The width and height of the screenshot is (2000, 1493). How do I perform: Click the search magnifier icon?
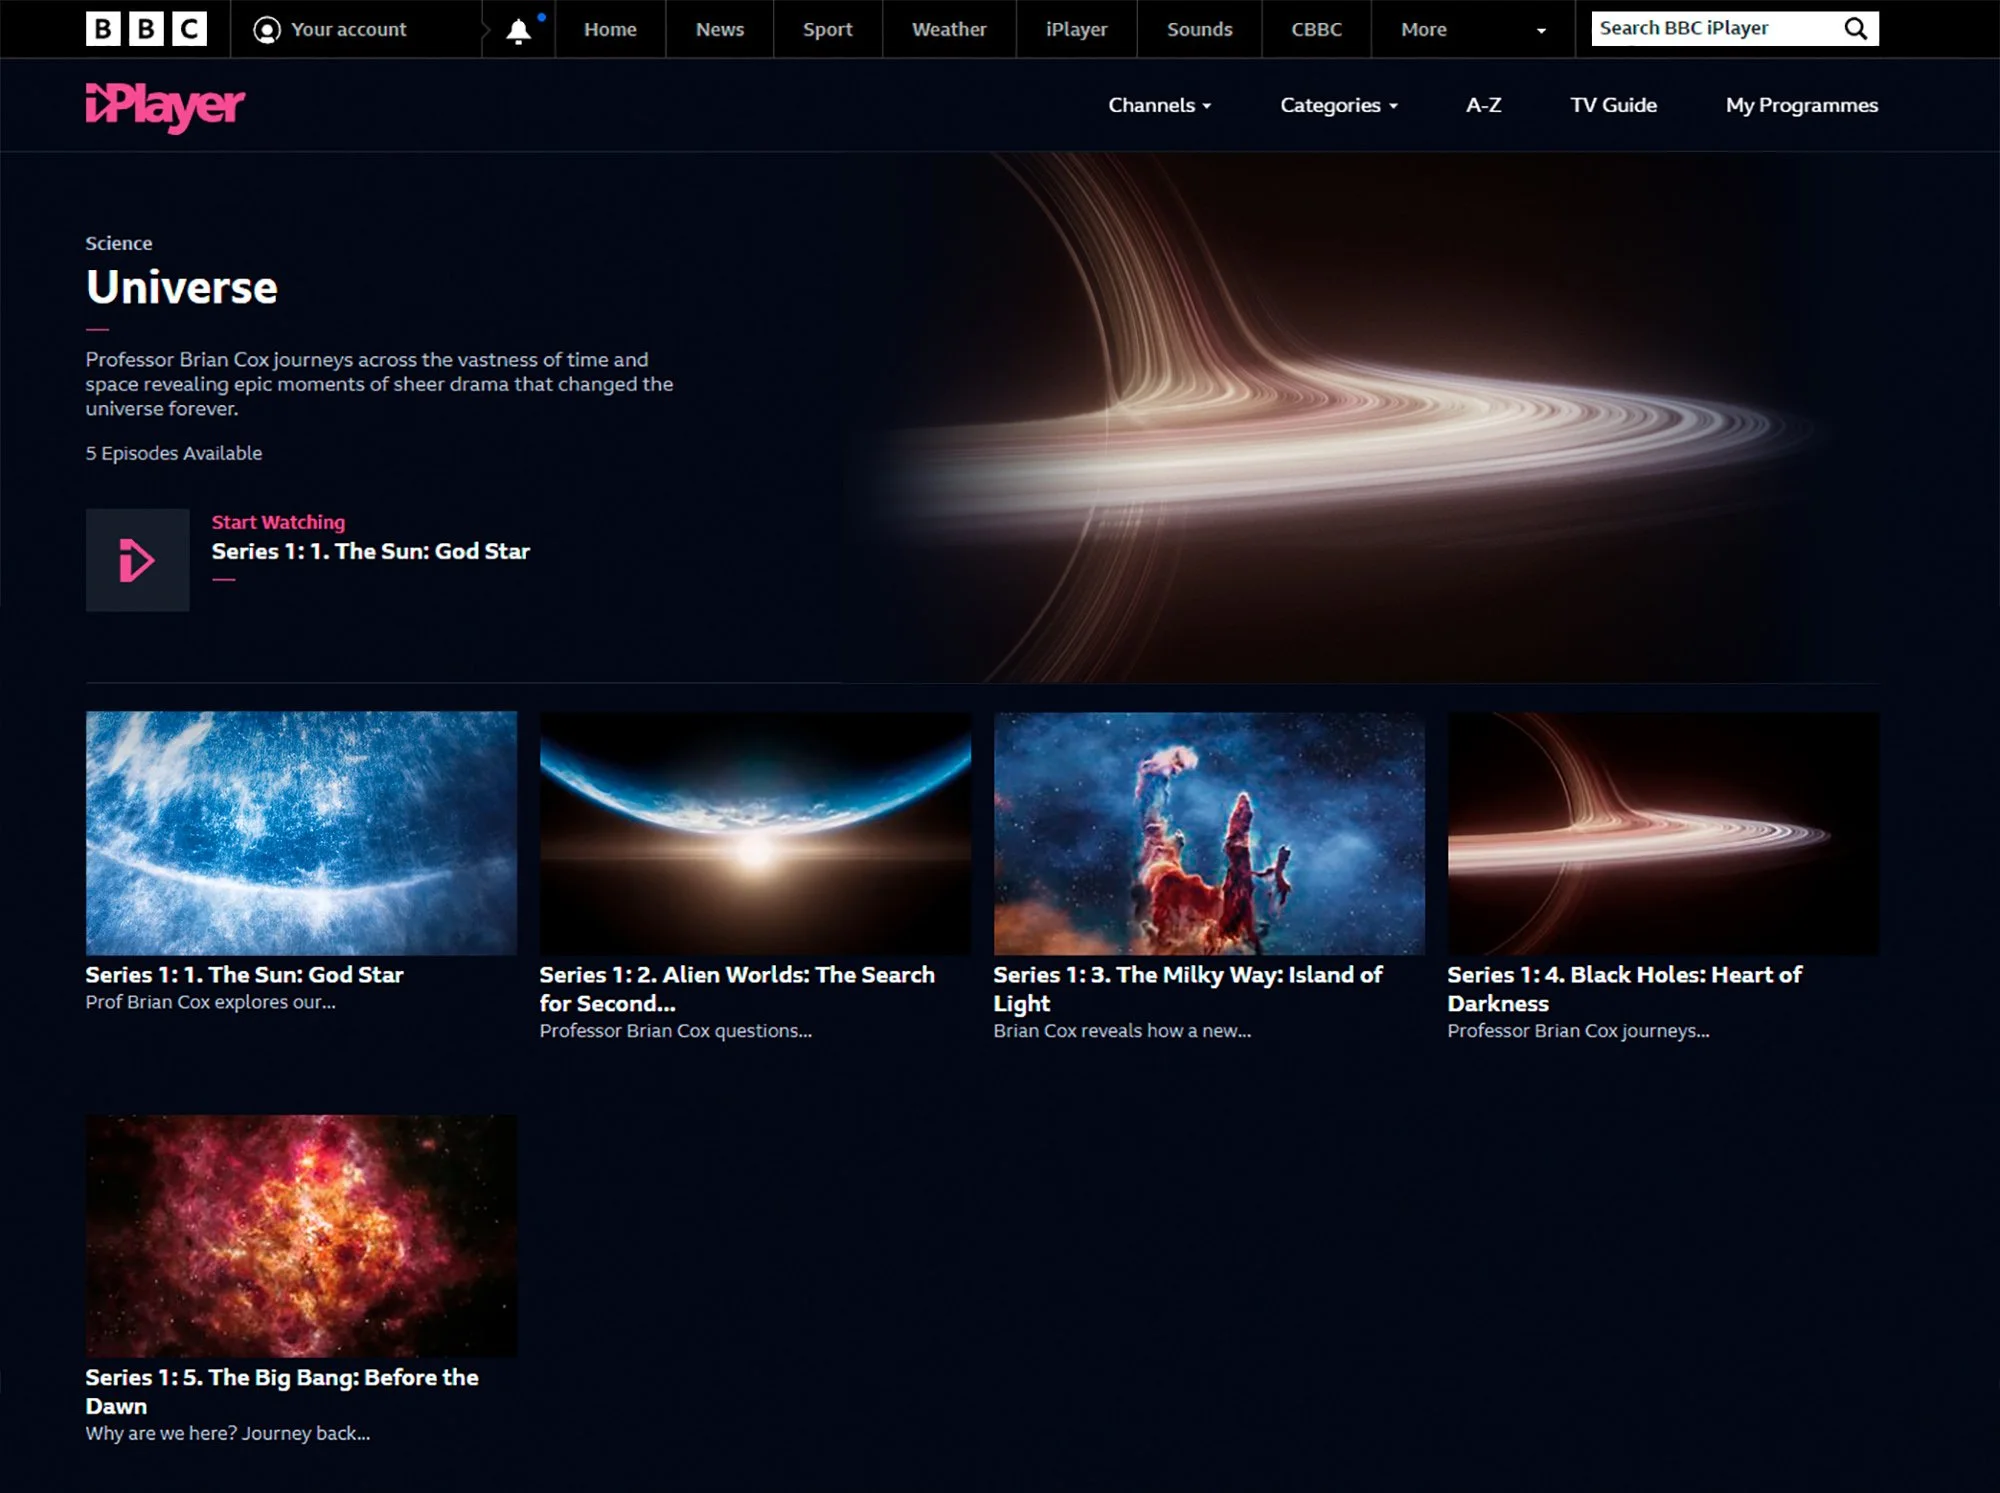[1855, 29]
